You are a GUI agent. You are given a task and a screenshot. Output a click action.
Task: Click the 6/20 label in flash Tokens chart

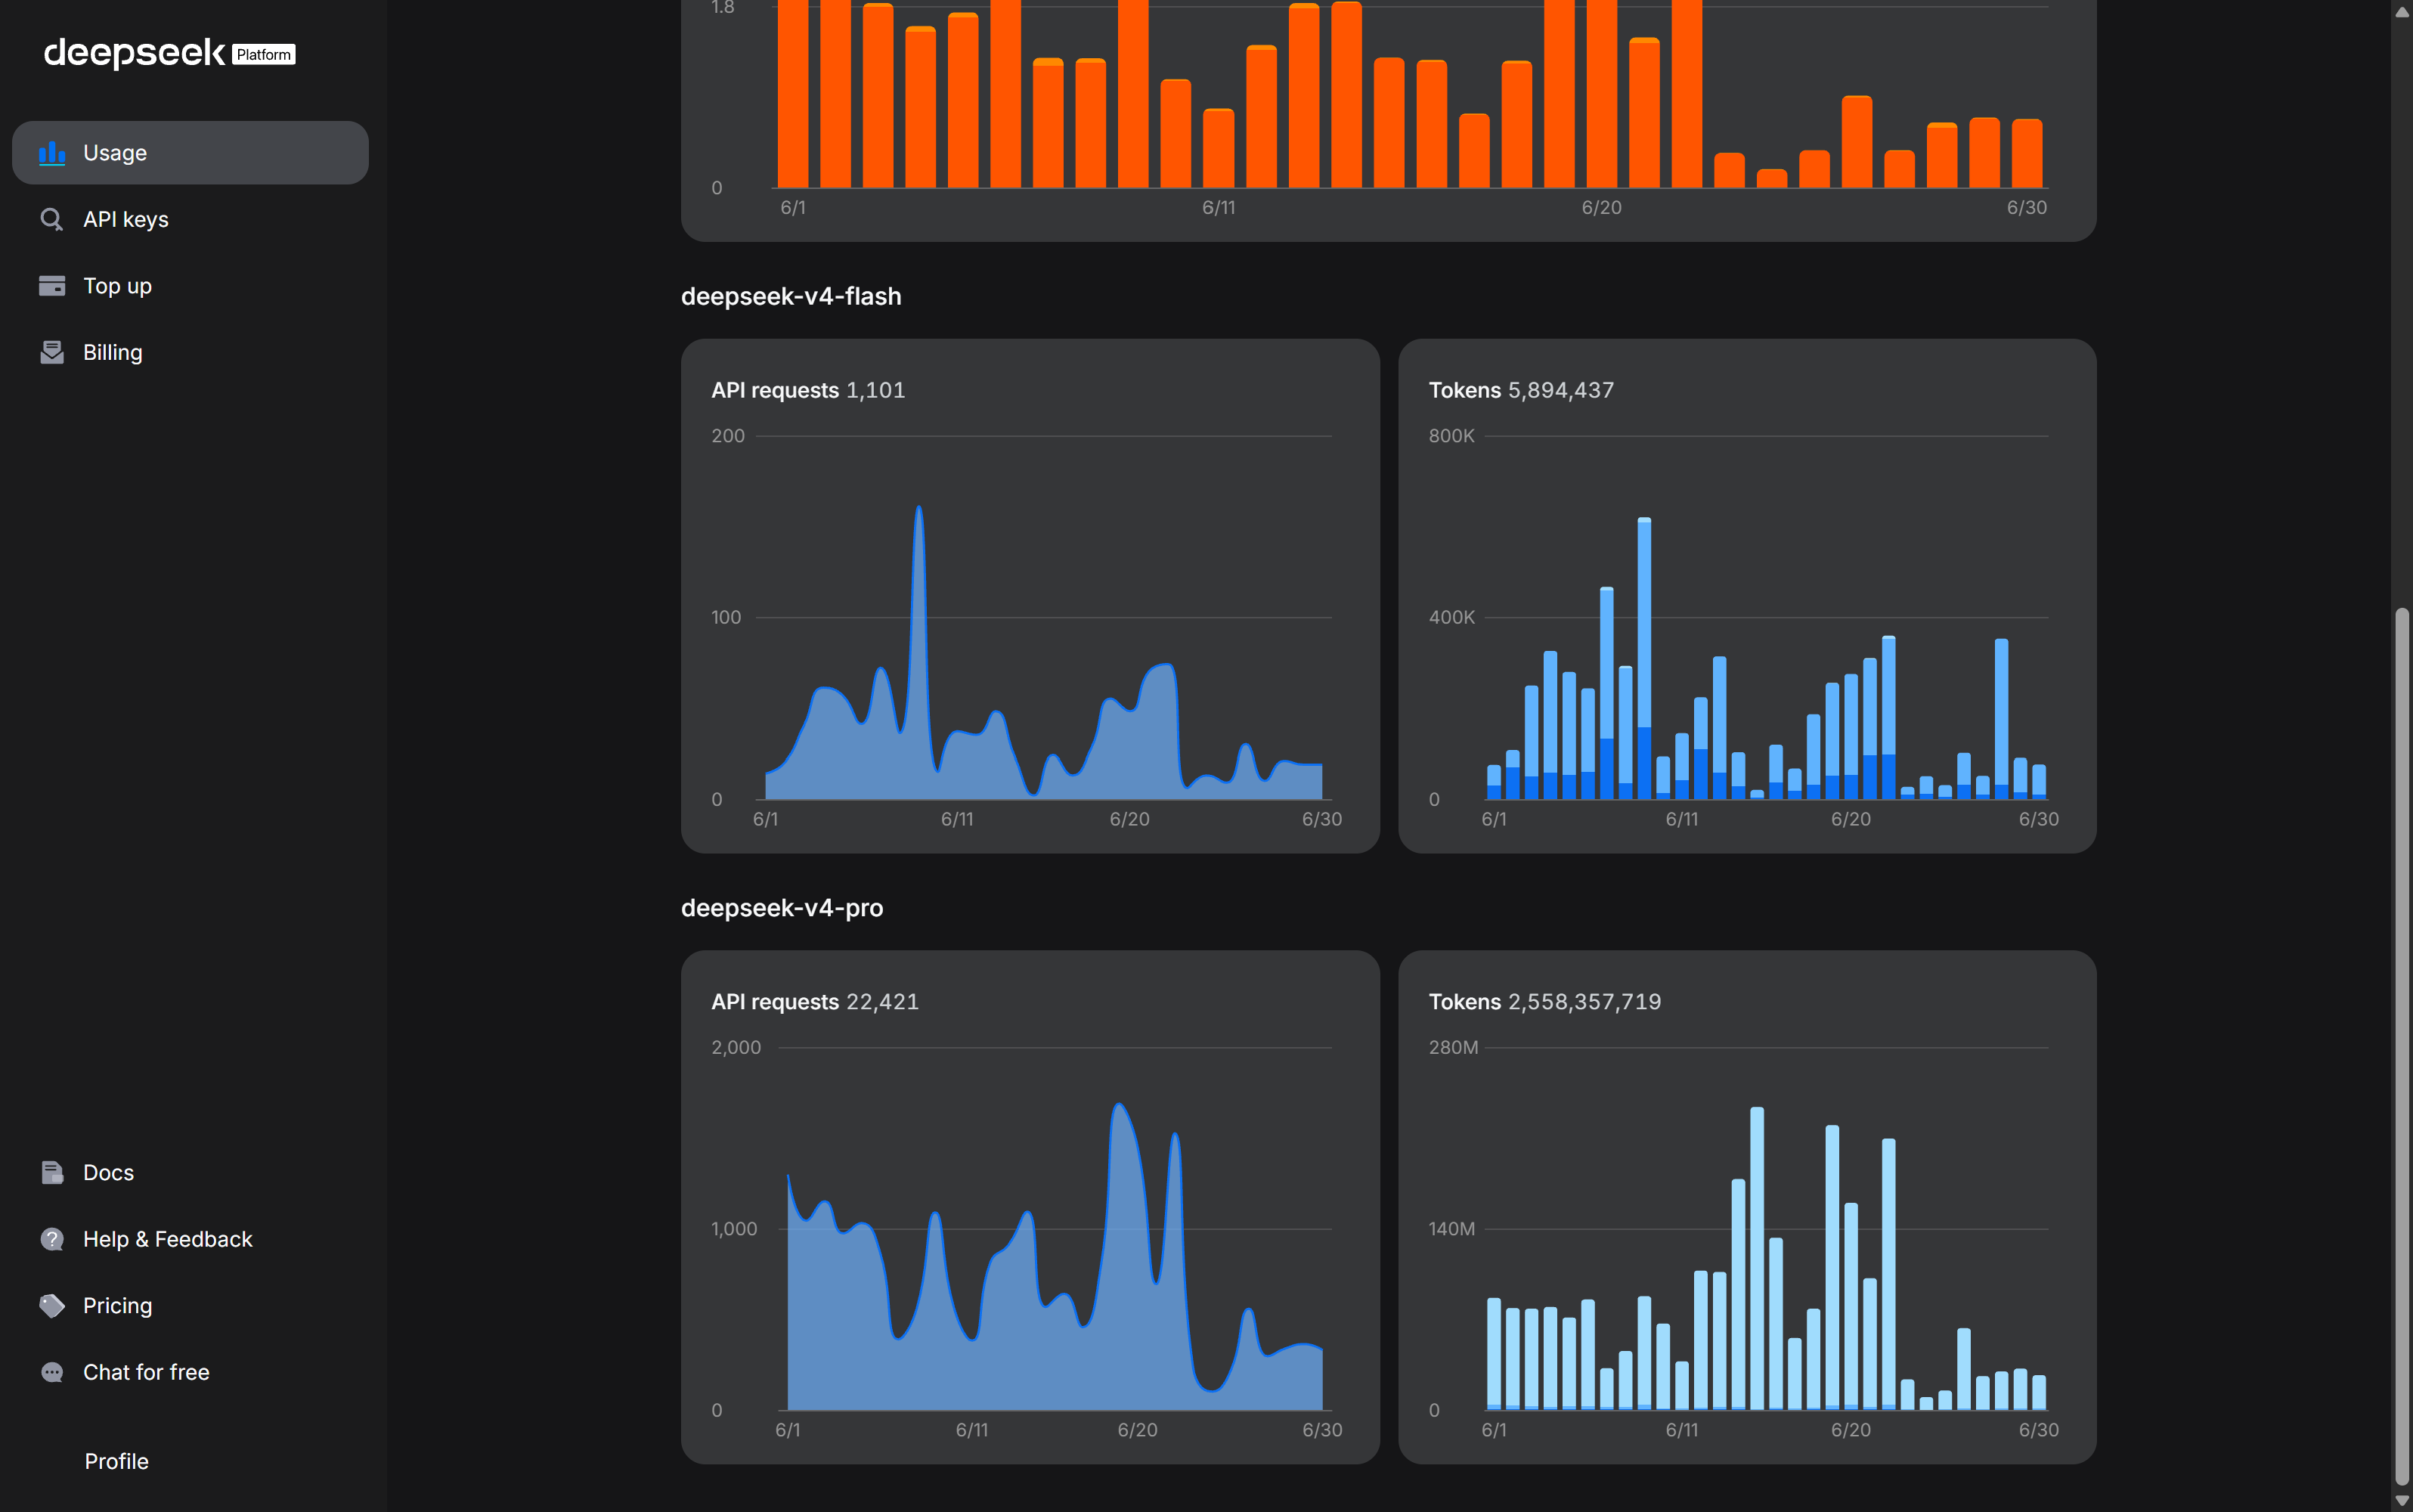pos(1850,819)
